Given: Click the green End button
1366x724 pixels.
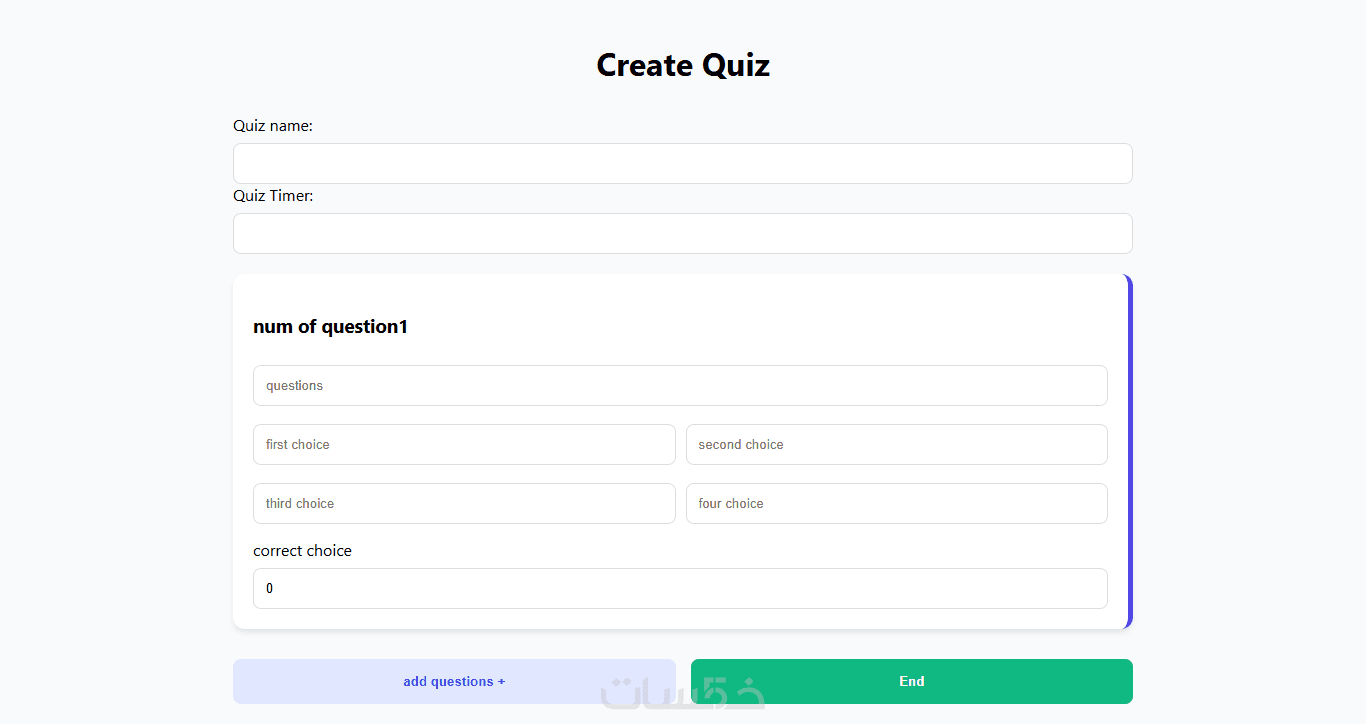Looking at the screenshot, I should pyautogui.click(x=912, y=681).
